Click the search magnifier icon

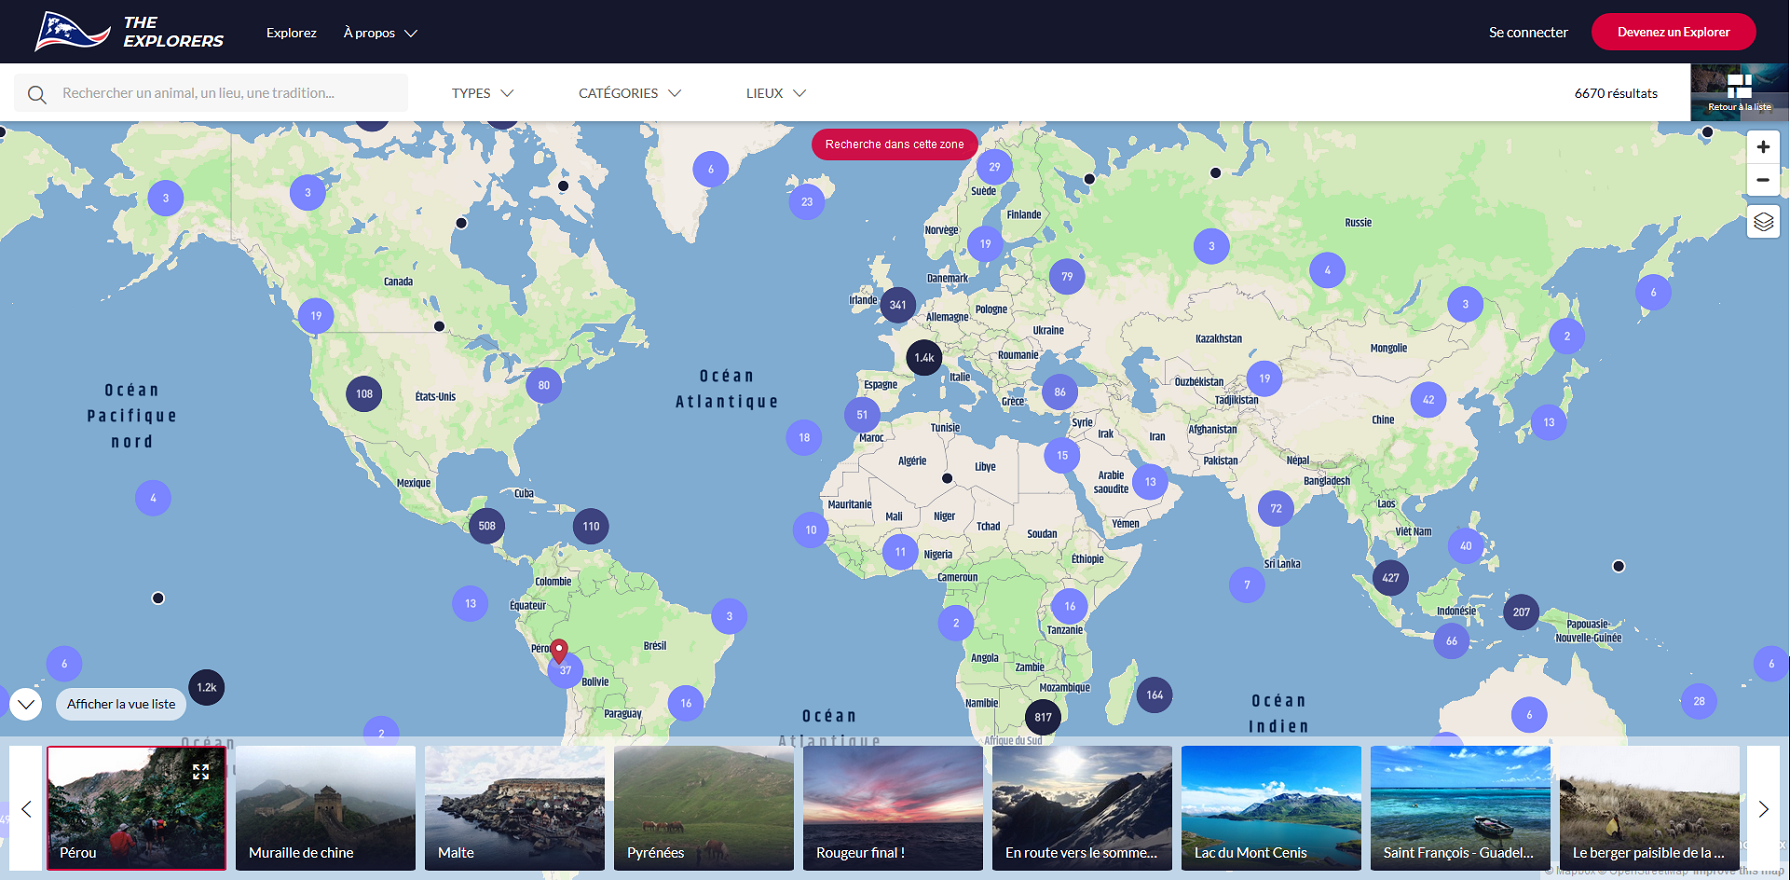click(37, 94)
